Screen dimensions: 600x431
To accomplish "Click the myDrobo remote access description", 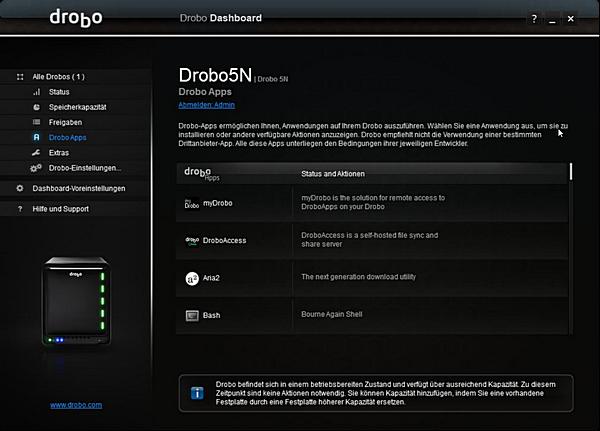I will [373, 202].
